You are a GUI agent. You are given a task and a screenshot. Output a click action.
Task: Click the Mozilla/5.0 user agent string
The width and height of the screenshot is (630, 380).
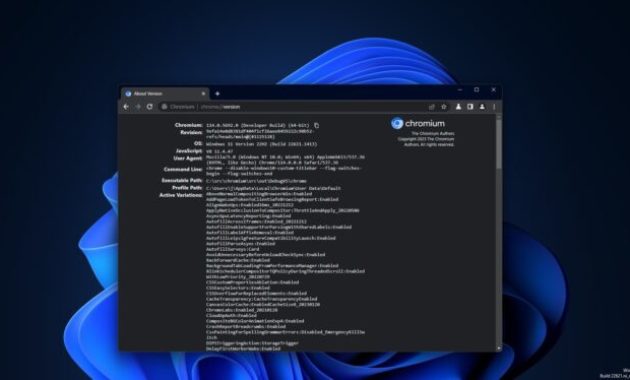click(x=285, y=160)
